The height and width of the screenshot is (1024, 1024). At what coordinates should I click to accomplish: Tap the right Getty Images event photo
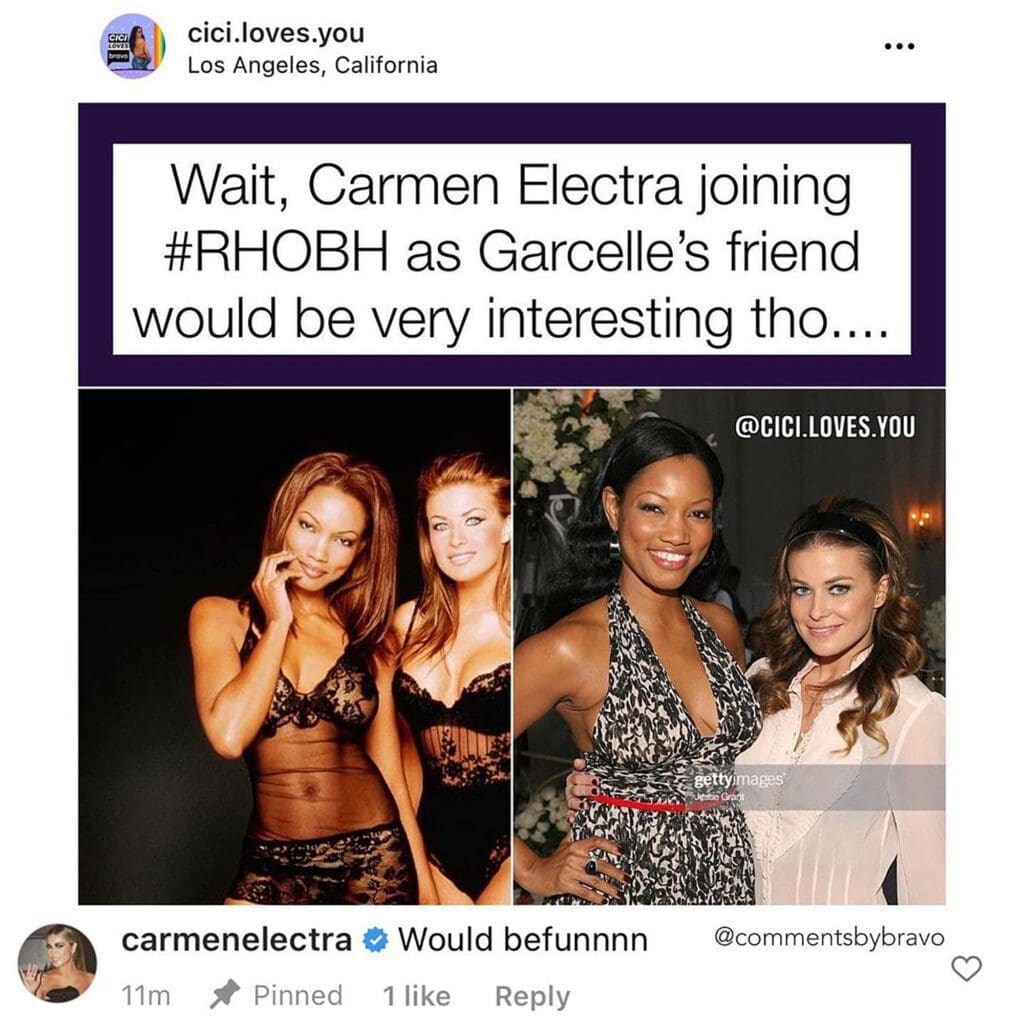pyautogui.click(x=729, y=647)
